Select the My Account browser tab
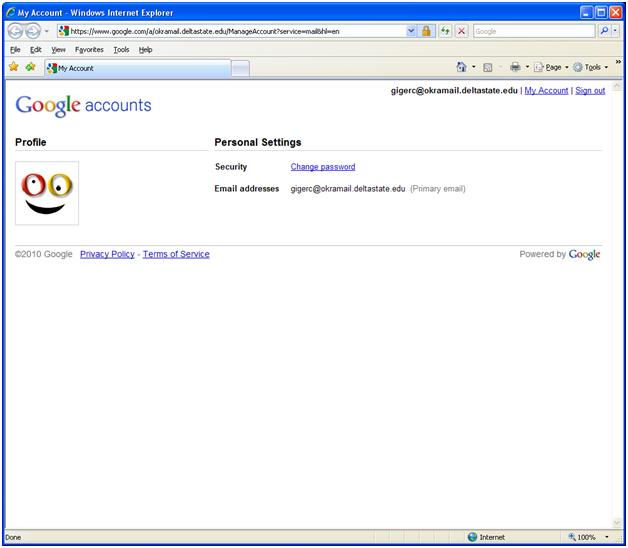This screenshot has width=628, height=548. click(x=138, y=68)
